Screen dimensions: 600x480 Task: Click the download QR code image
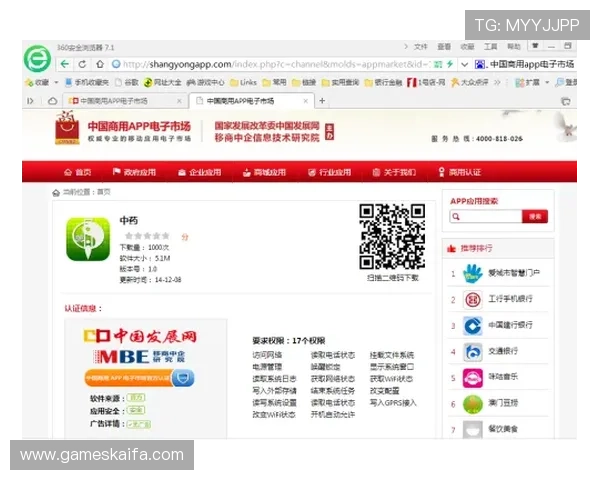tap(392, 237)
